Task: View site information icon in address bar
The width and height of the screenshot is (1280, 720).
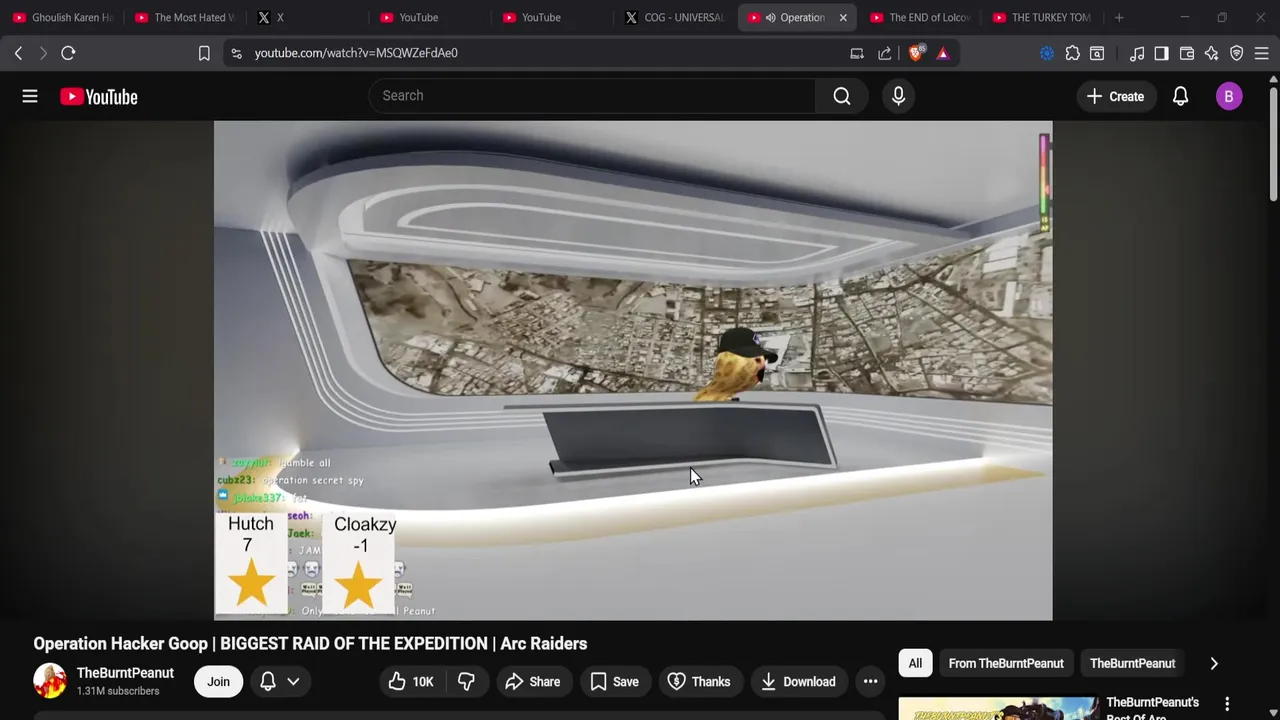Action: [236, 53]
